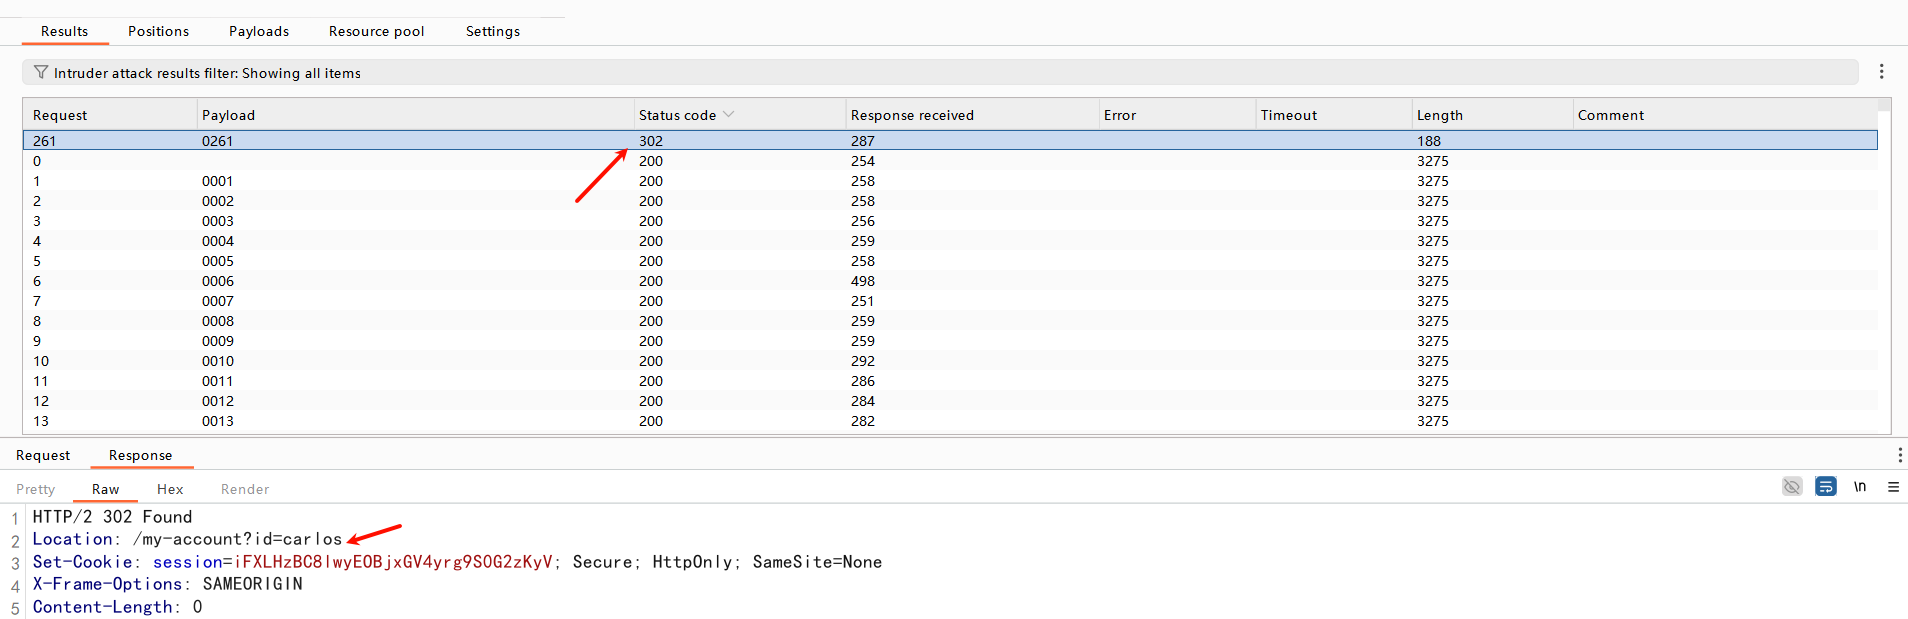
Task: Select result row with payload 0261
Action: tap(217, 141)
